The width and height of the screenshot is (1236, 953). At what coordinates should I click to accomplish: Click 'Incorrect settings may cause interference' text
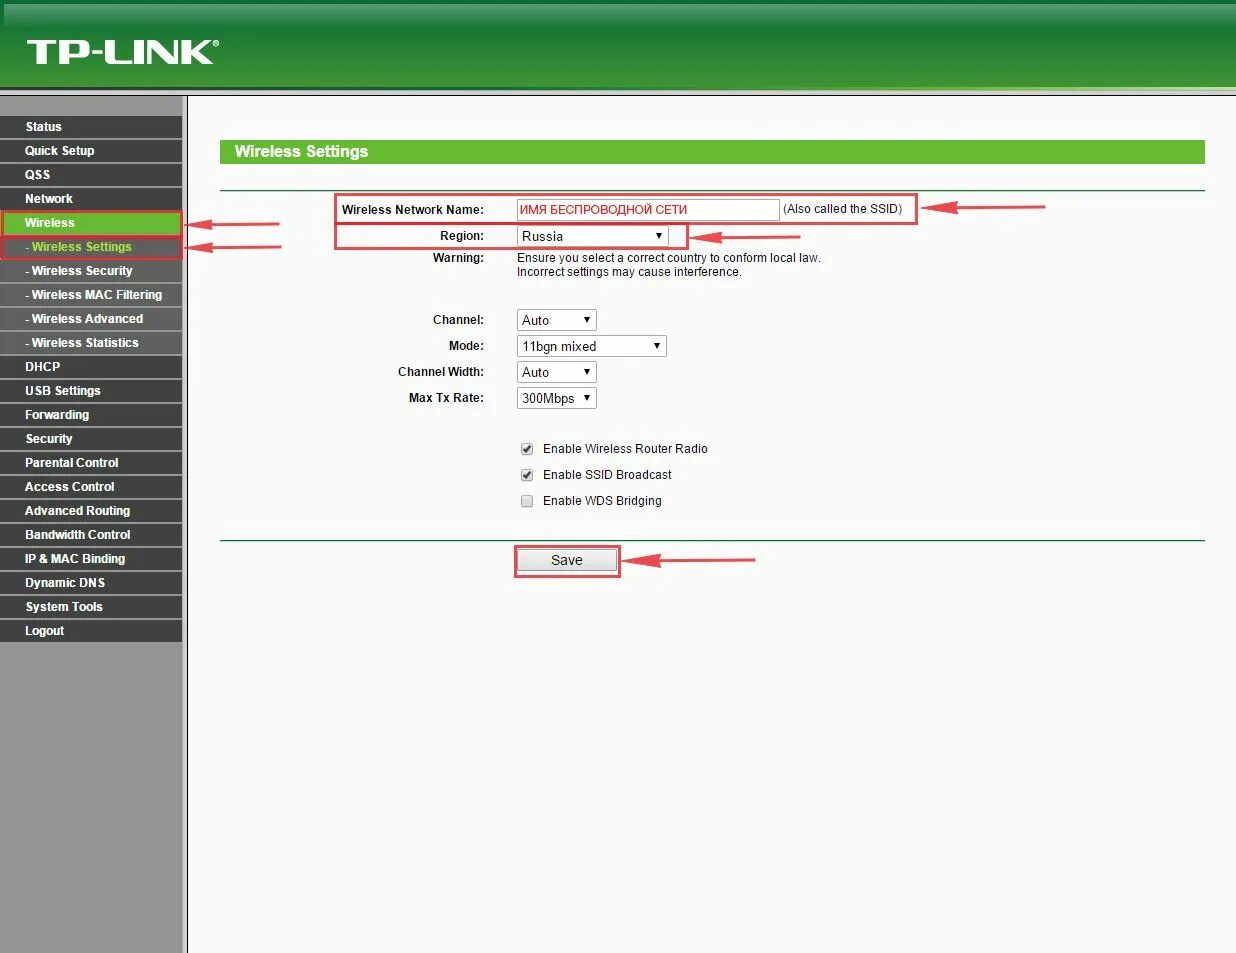pyautogui.click(x=629, y=272)
